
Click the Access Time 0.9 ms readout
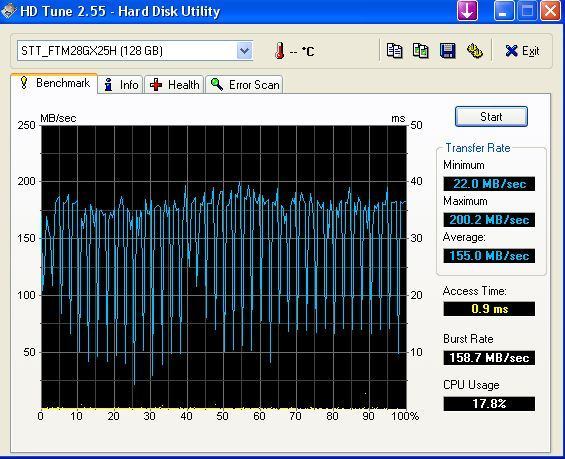click(x=489, y=309)
